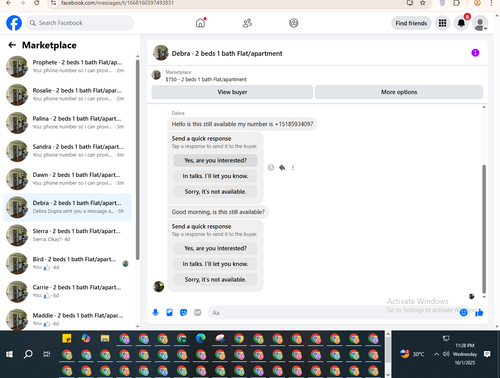This screenshot has height=378, width=500.
Task: Choose a sticker icon
Action: (183, 312)
